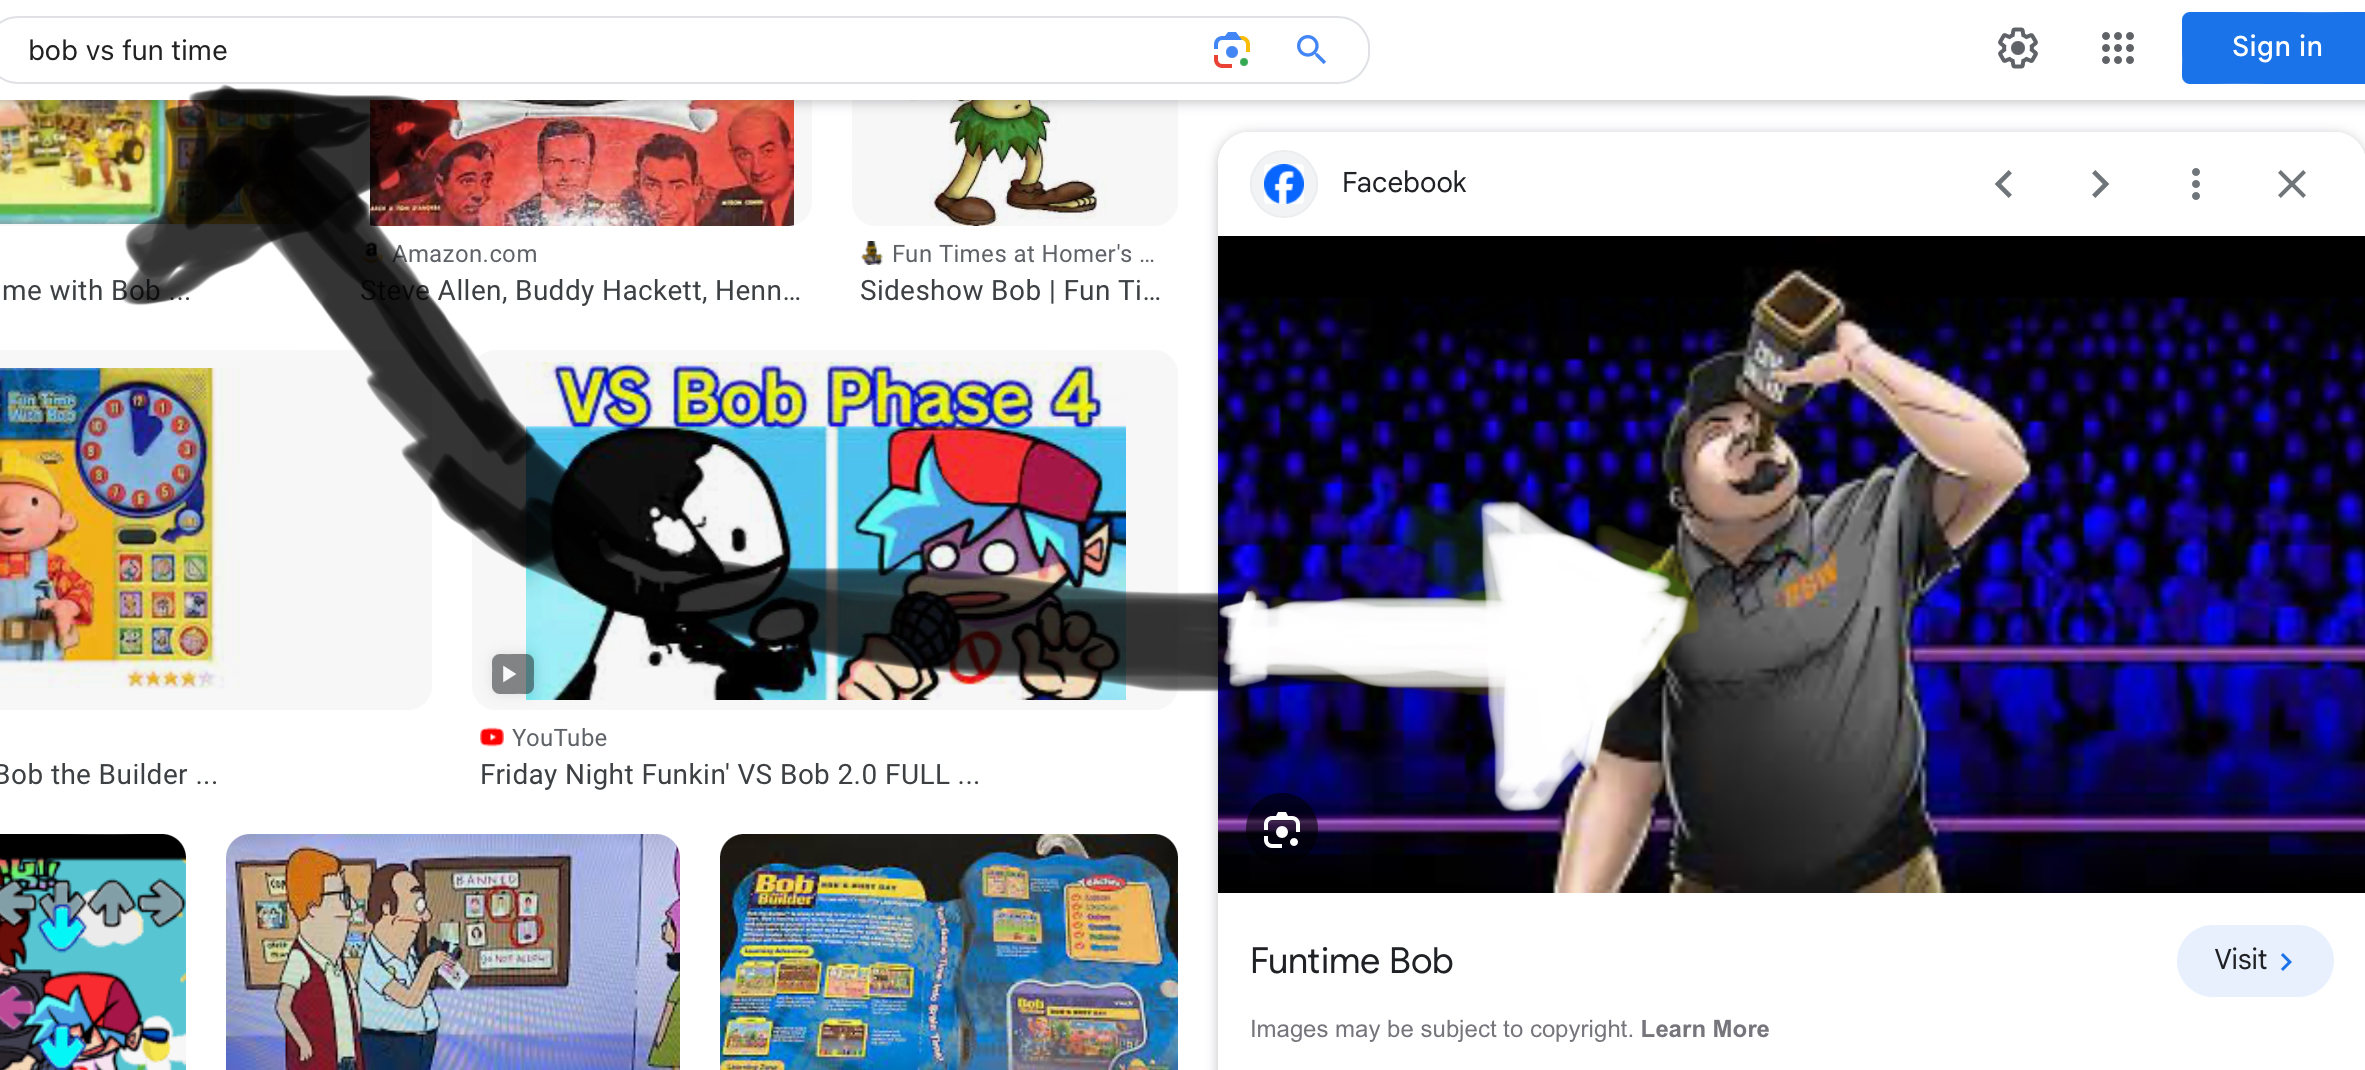Click the Google Lens camera search icon
Screen dimensions: 2365x1070
click(1231, 50)
